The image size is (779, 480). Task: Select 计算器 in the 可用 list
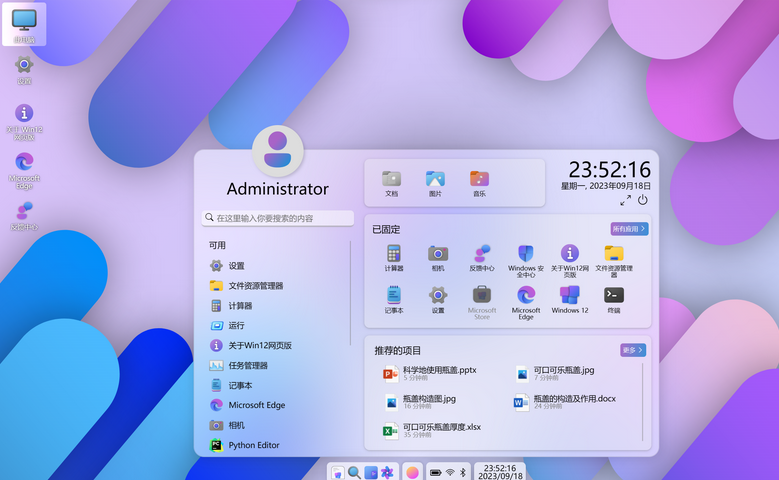click(x=277, y=306)
